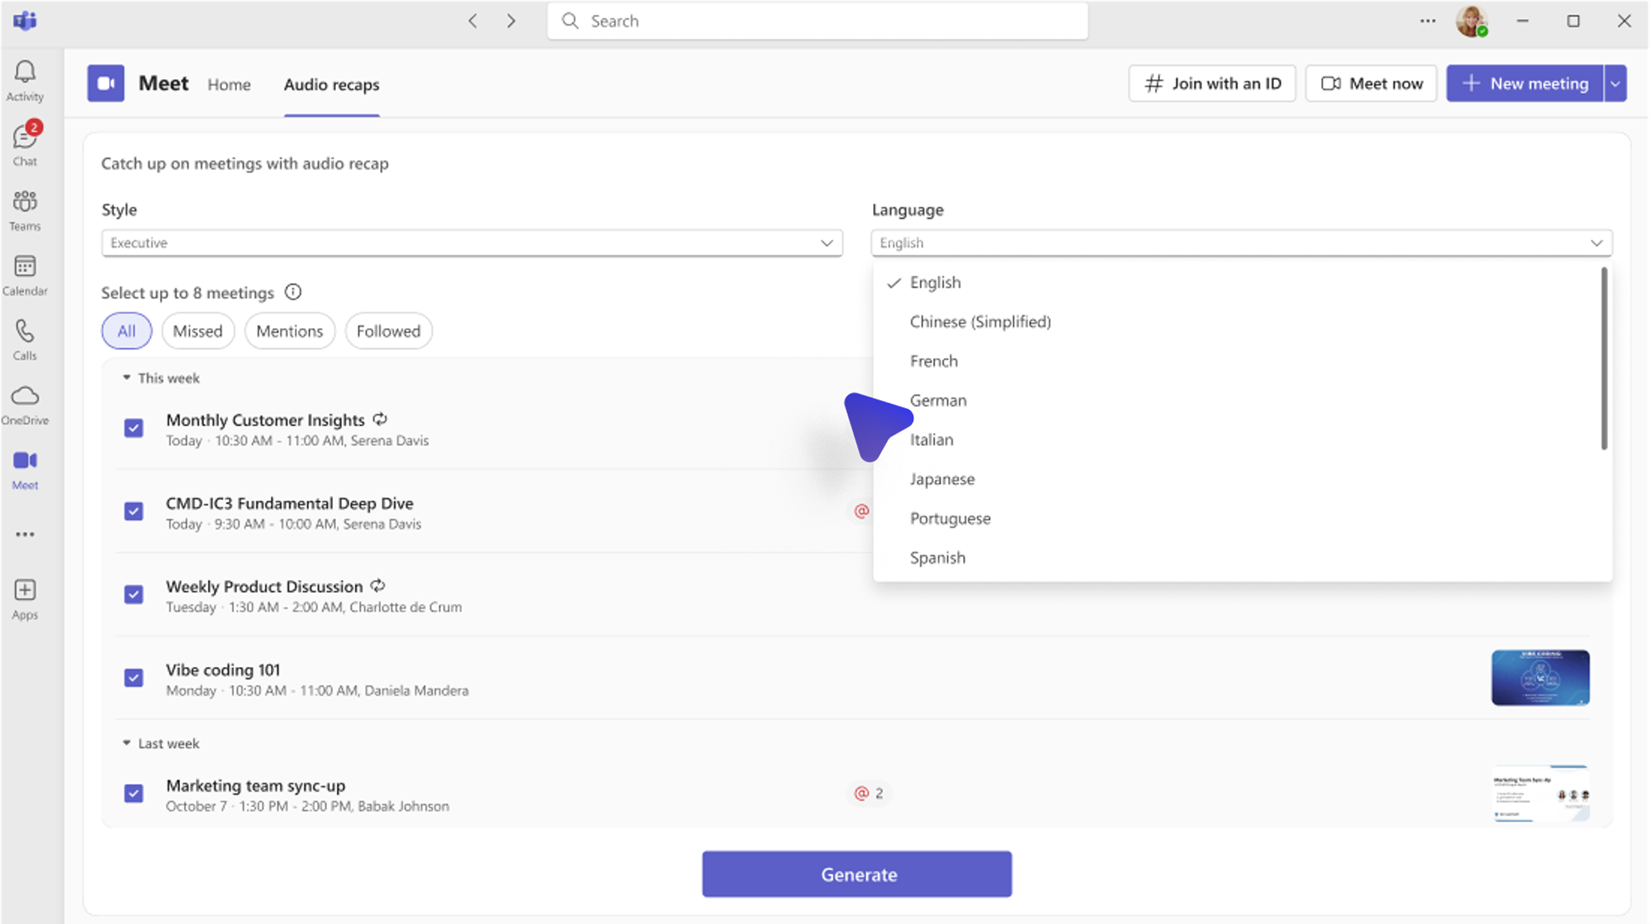
Task: Deselect the Marketing team sync-up checkbox
Action: [133, 793]
